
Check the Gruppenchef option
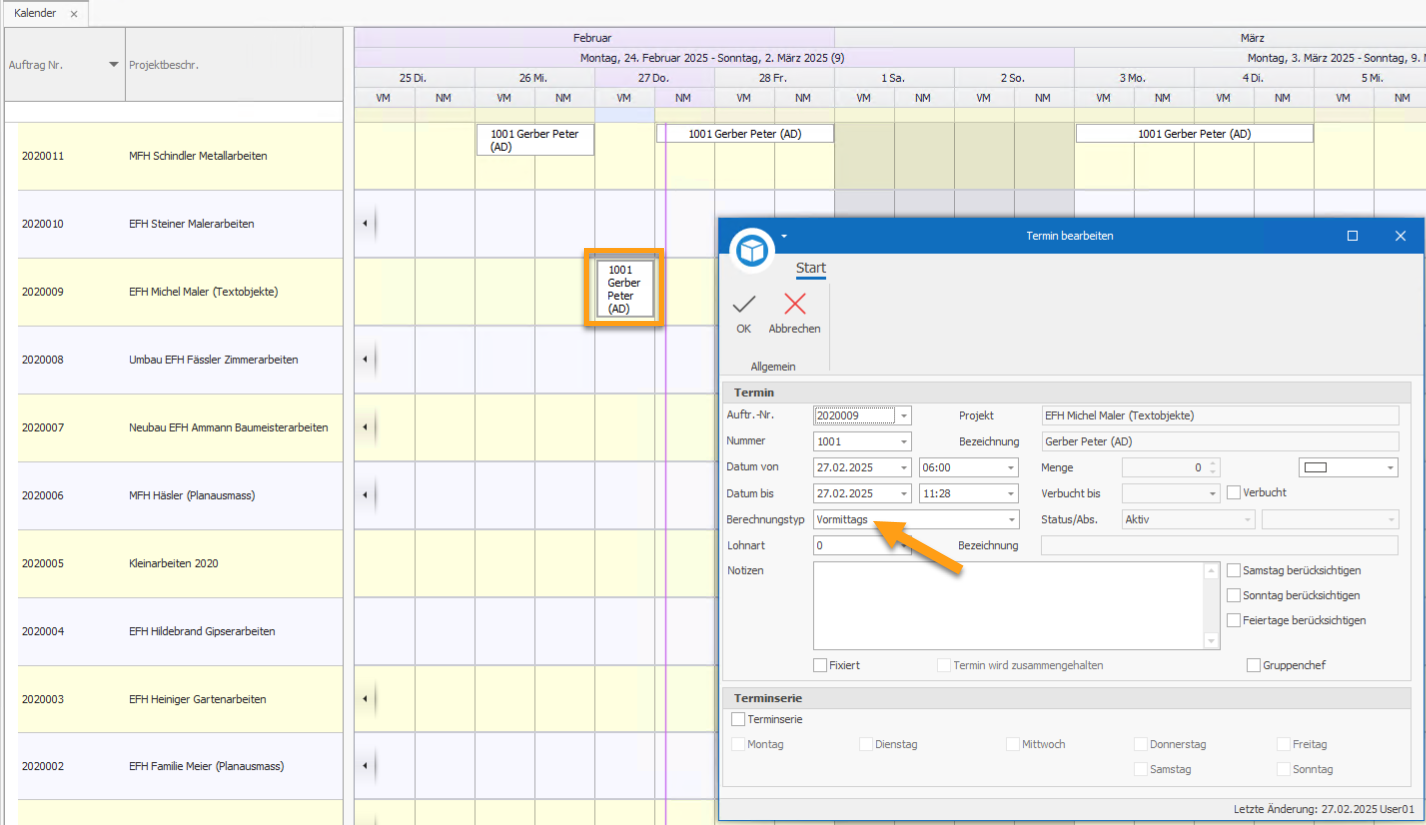click(1253, 665)
